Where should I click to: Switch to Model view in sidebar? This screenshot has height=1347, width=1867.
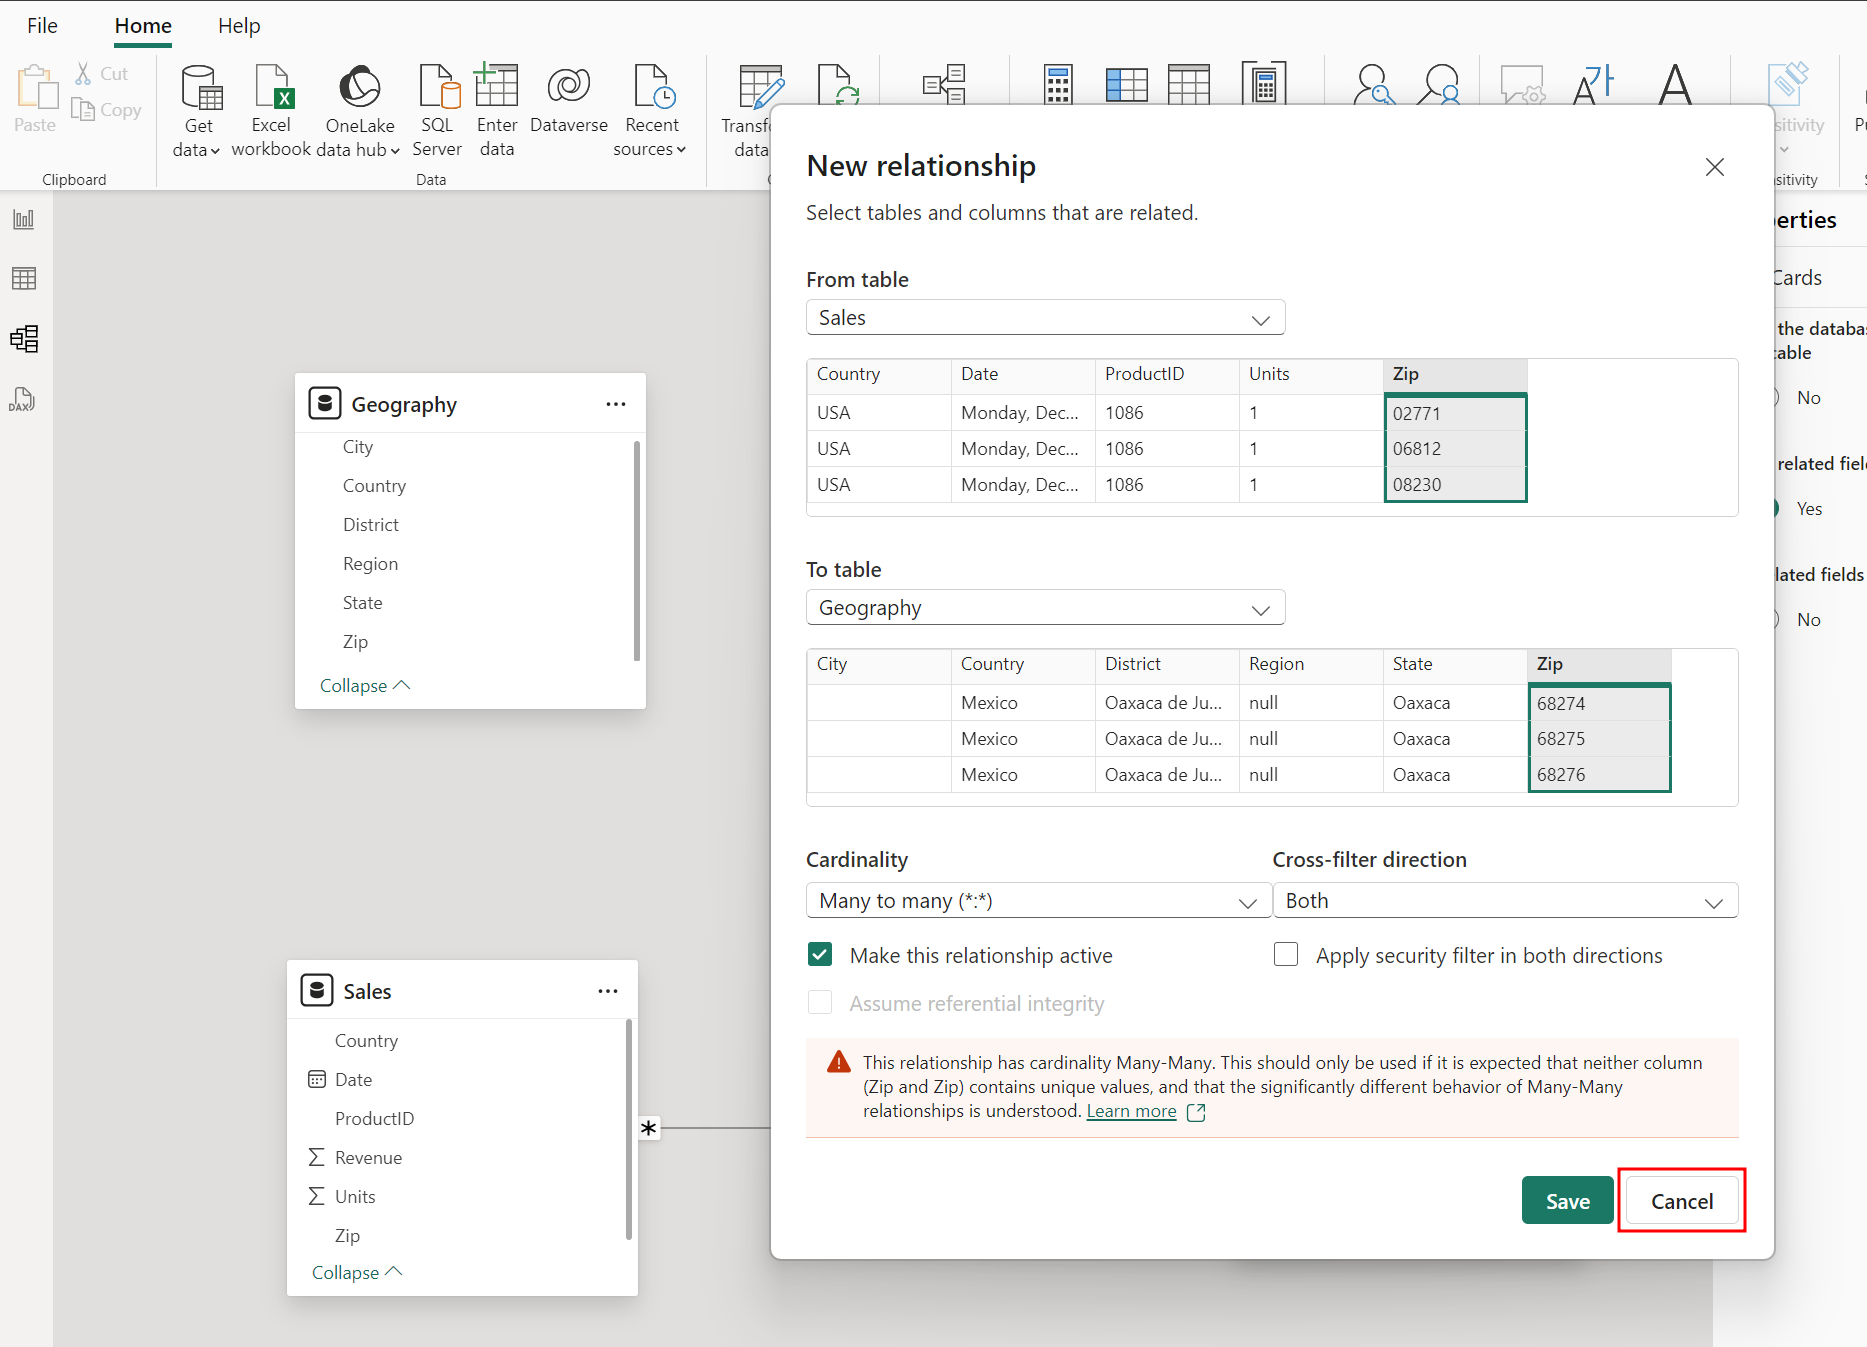(24, 339)
